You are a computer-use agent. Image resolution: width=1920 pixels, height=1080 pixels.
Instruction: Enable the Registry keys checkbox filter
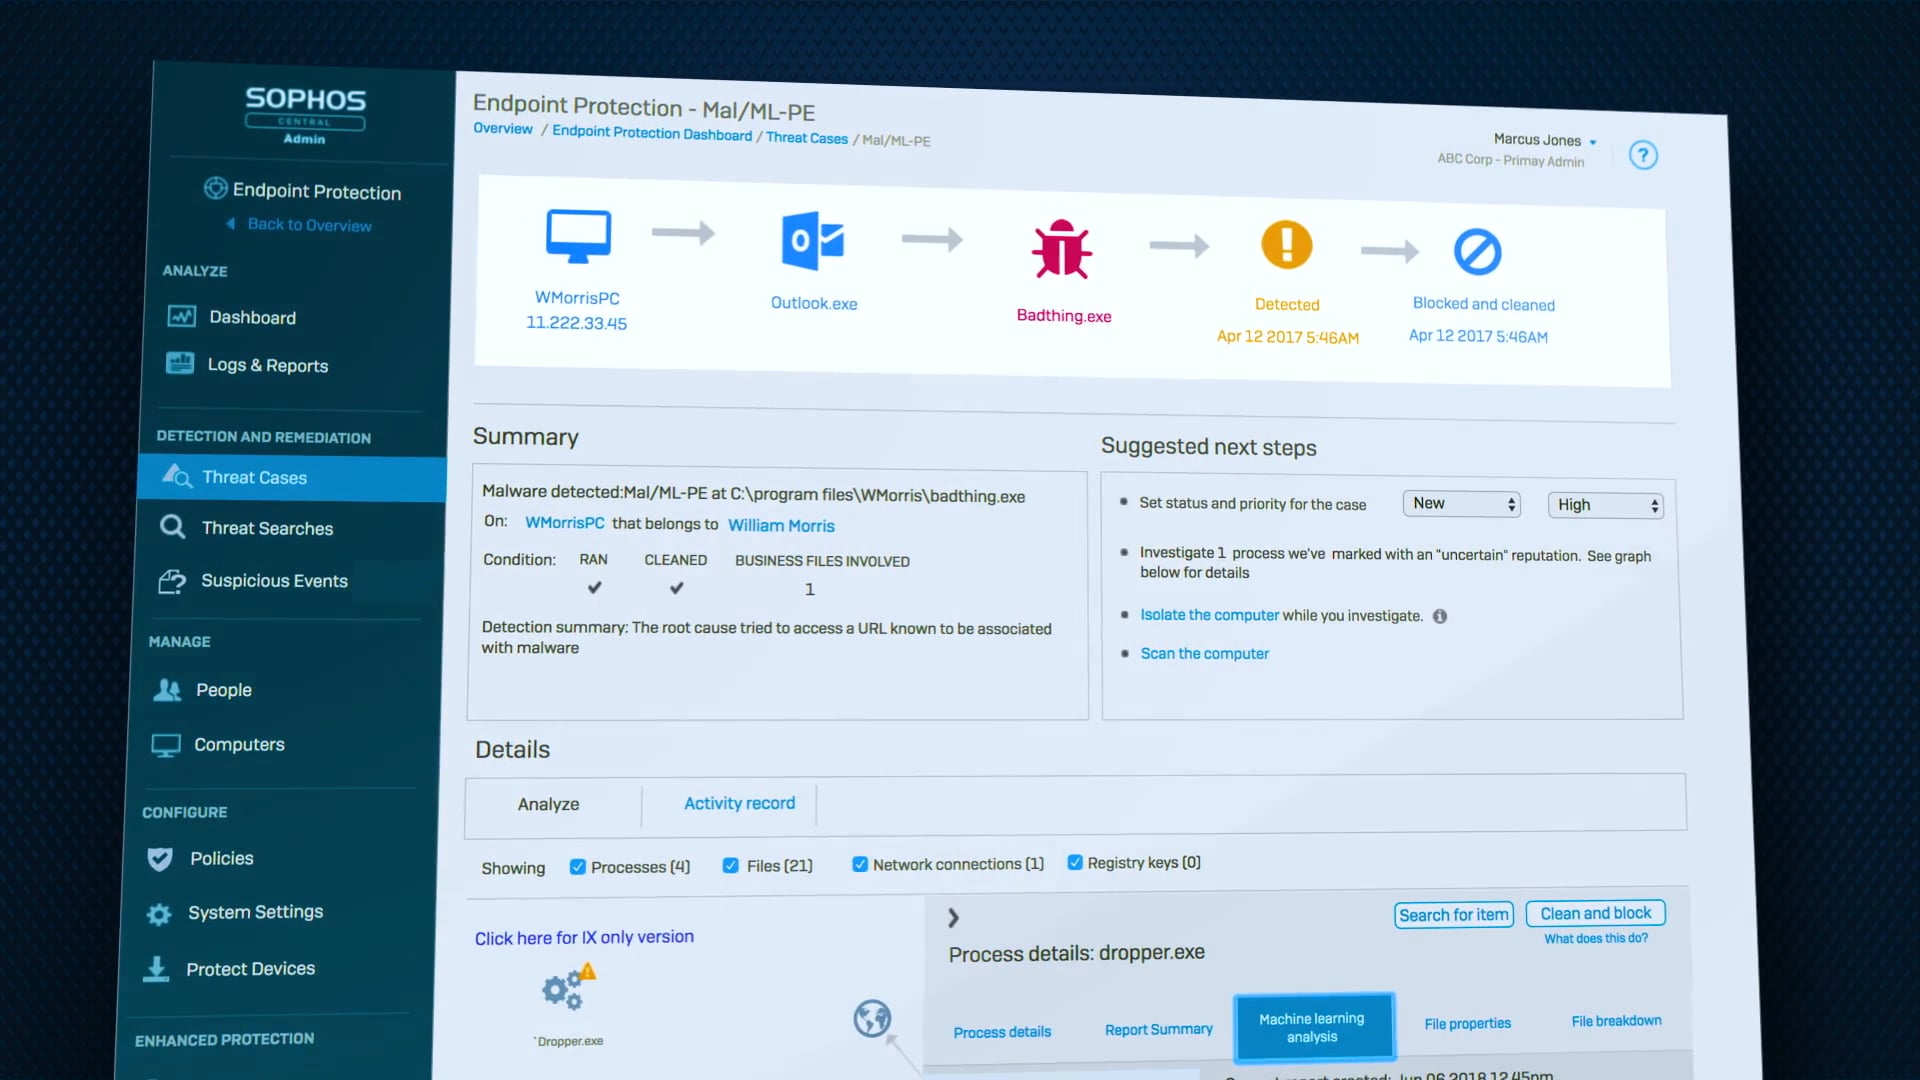[x=1075, y=862]
